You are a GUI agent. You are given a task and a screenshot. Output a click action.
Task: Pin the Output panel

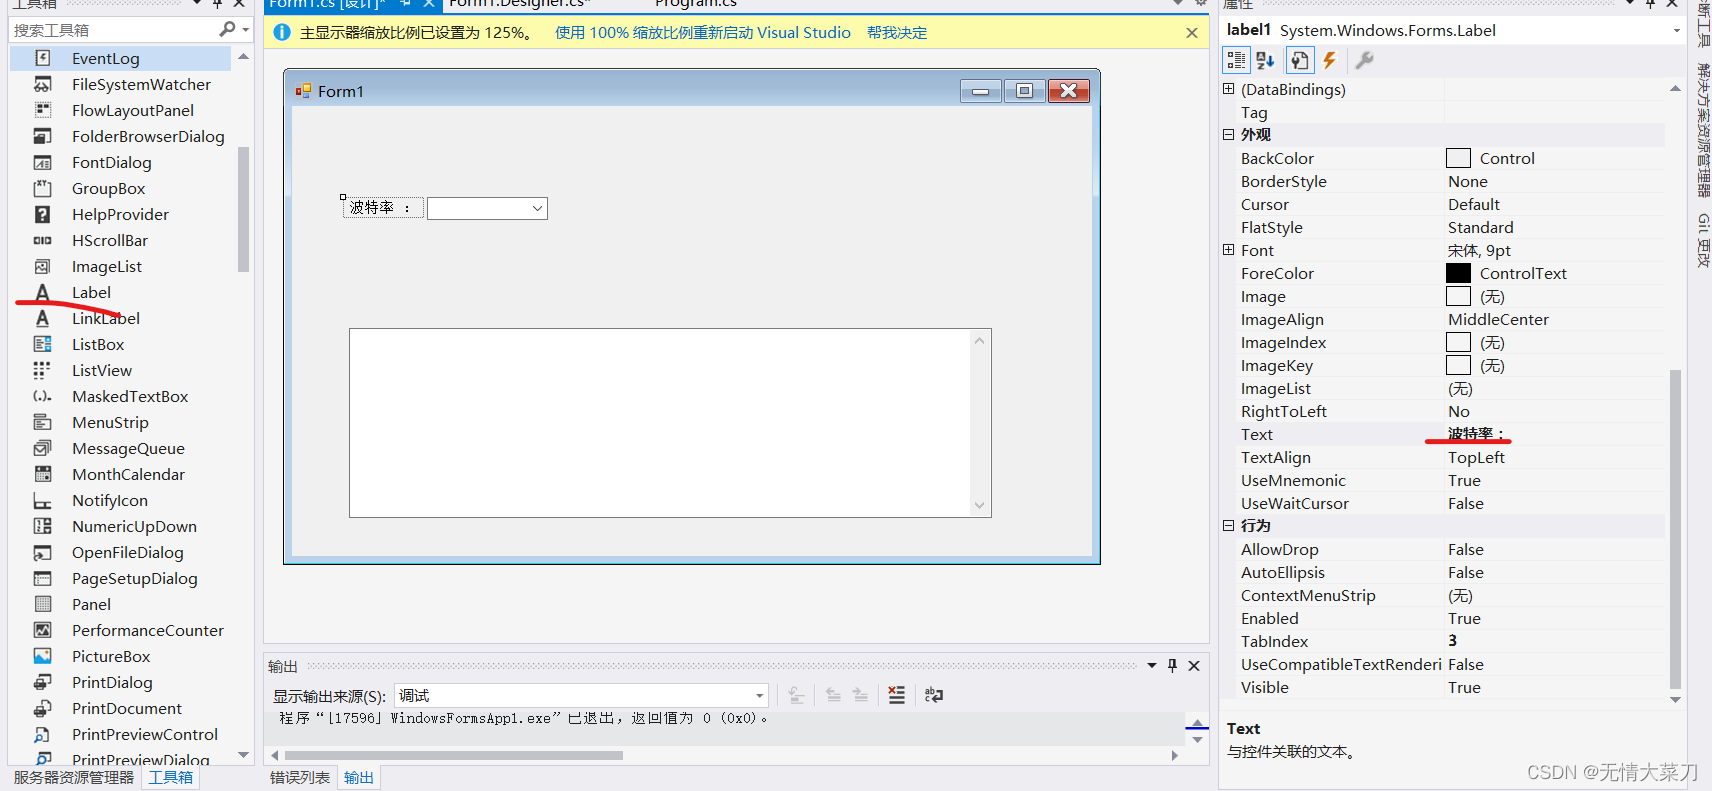click(x=1172, y=665)
